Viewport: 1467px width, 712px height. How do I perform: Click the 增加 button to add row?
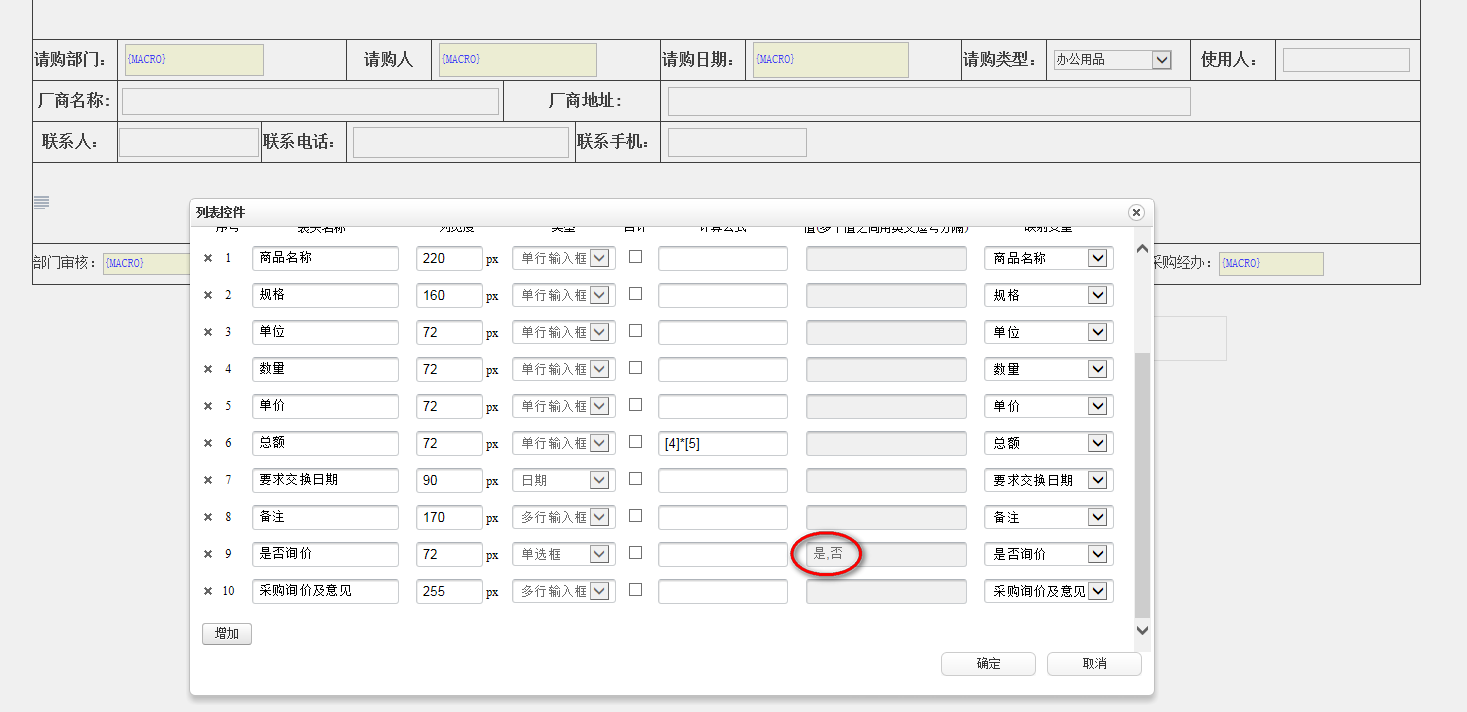pos(227,634)
